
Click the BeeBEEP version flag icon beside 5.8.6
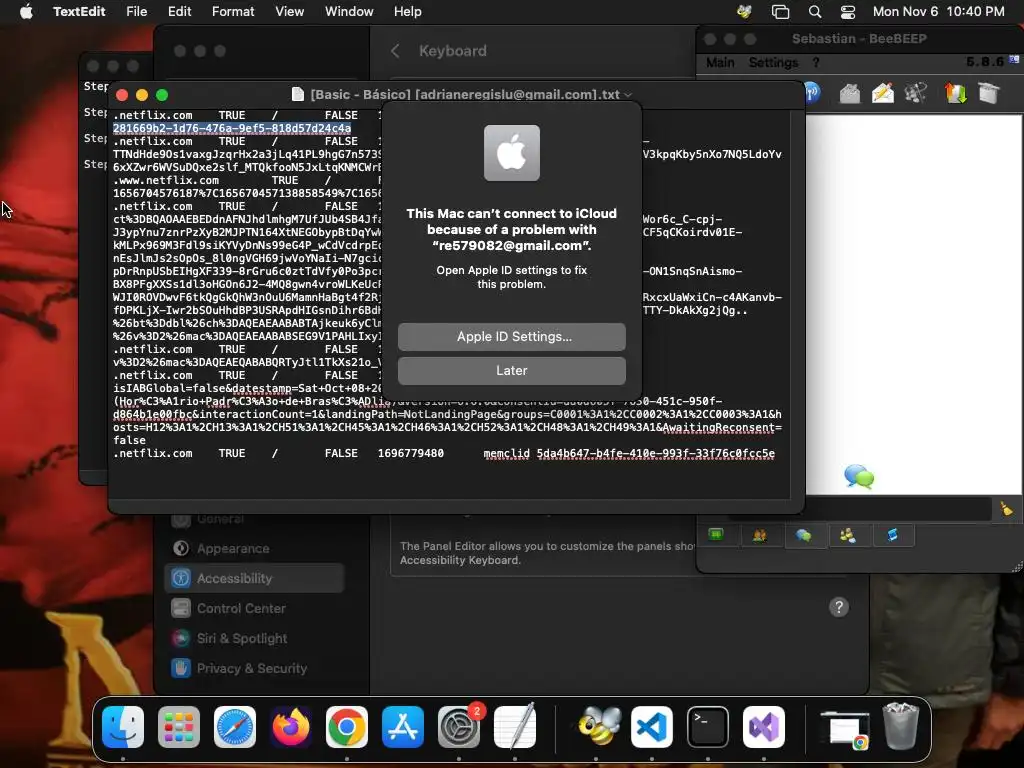[1014, 59]
